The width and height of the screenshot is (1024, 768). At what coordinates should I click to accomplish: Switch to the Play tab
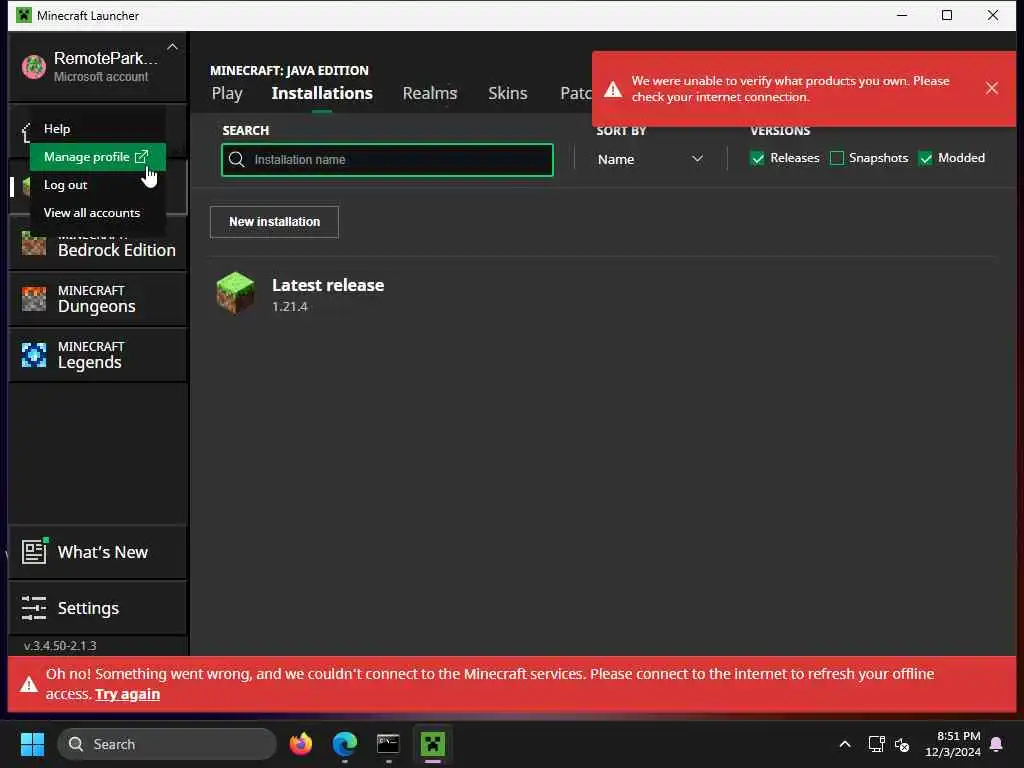pos(227,93)
